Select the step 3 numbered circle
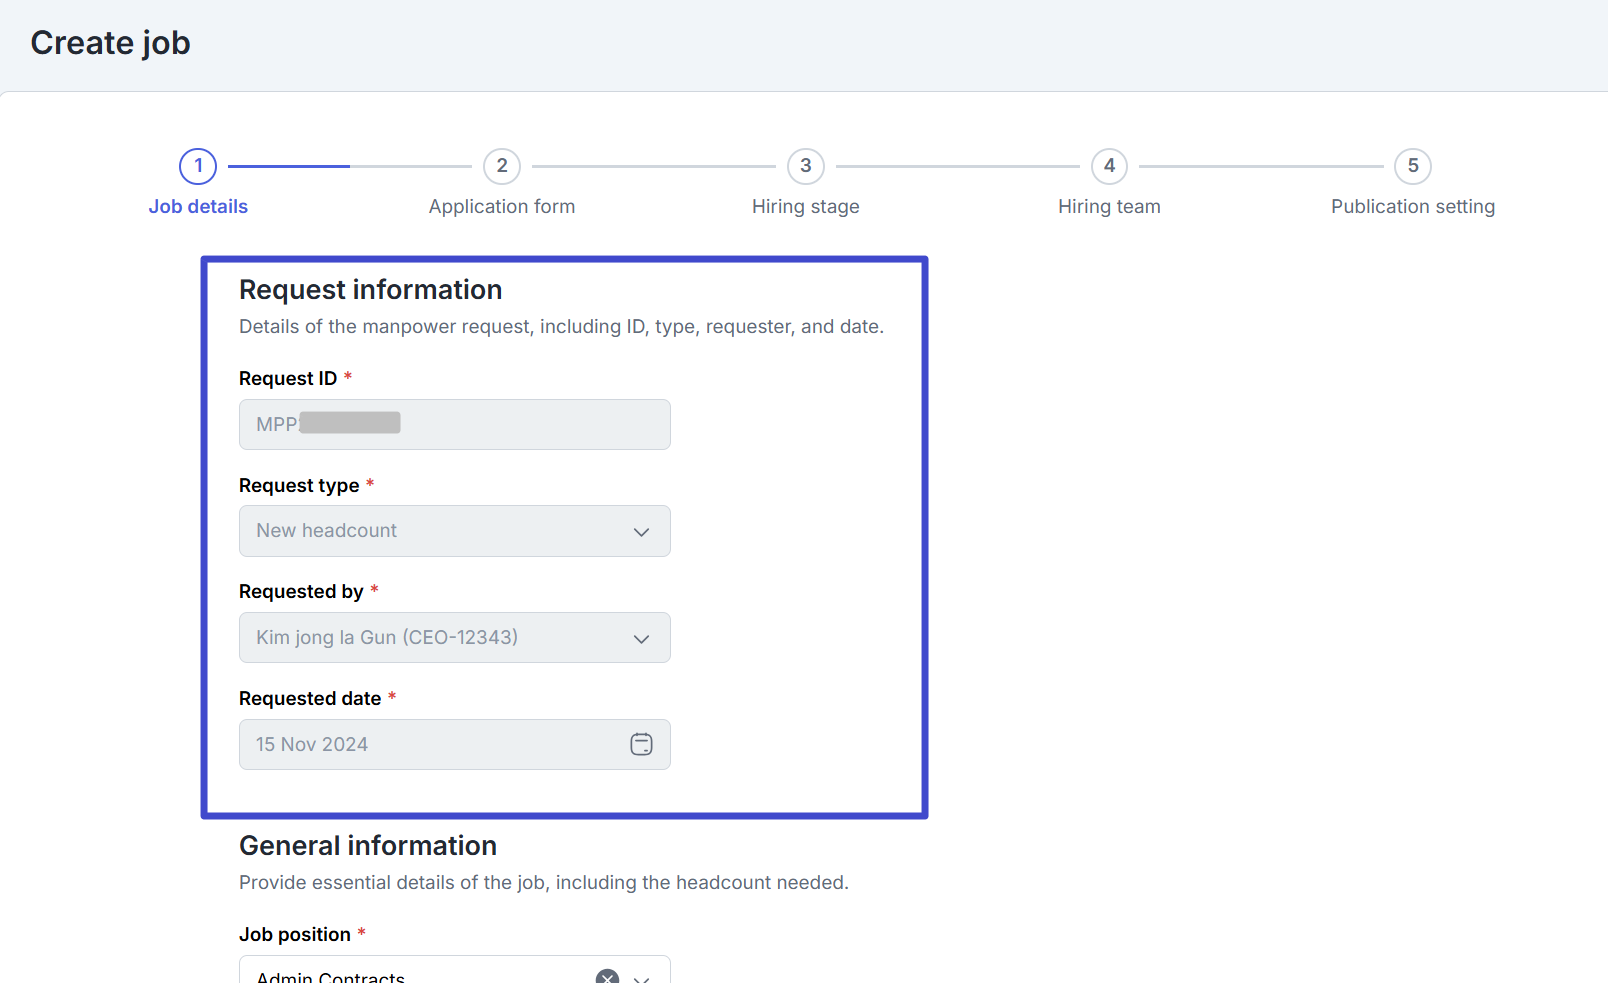This screenshot has width=1608, height=983. (x=806, y=166)
